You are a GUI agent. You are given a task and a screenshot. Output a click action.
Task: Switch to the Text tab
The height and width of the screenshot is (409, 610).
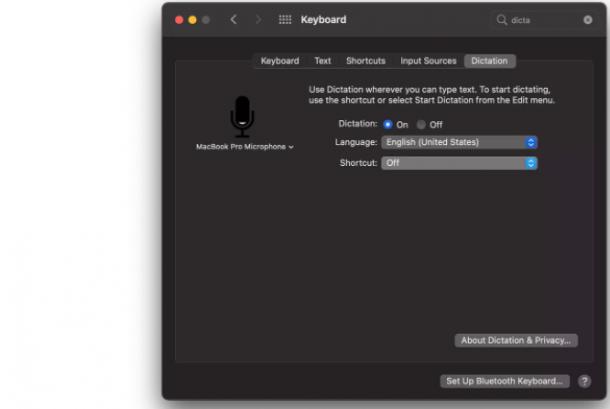[323, 61]
